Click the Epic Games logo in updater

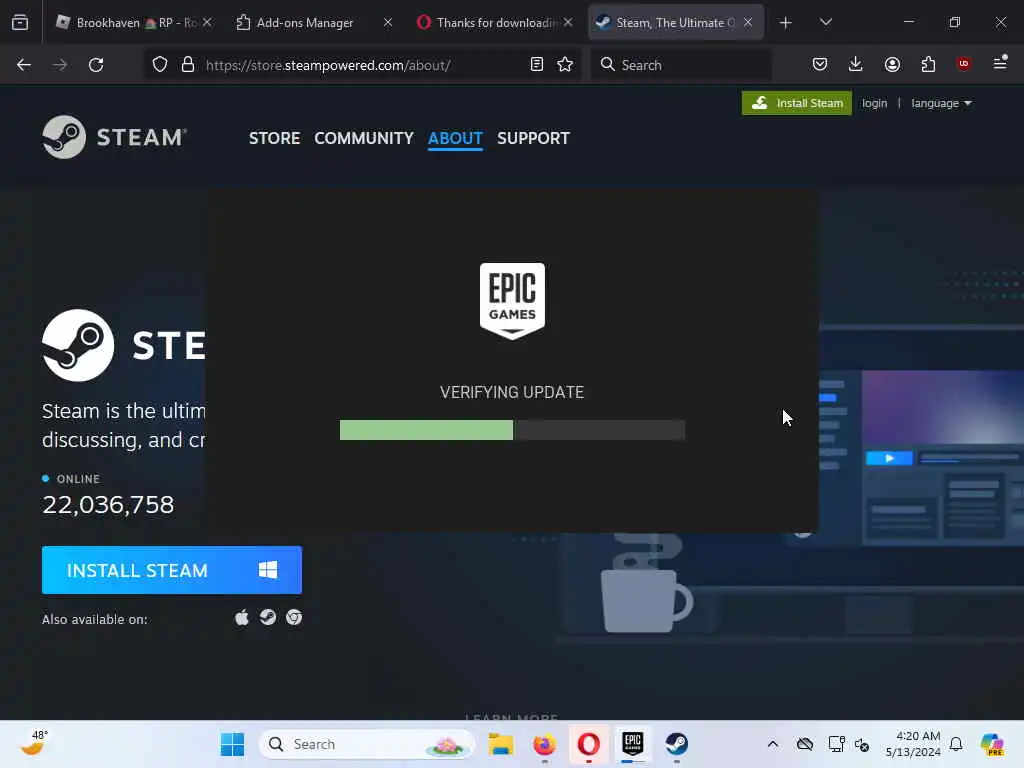click(x=512, y=301)
